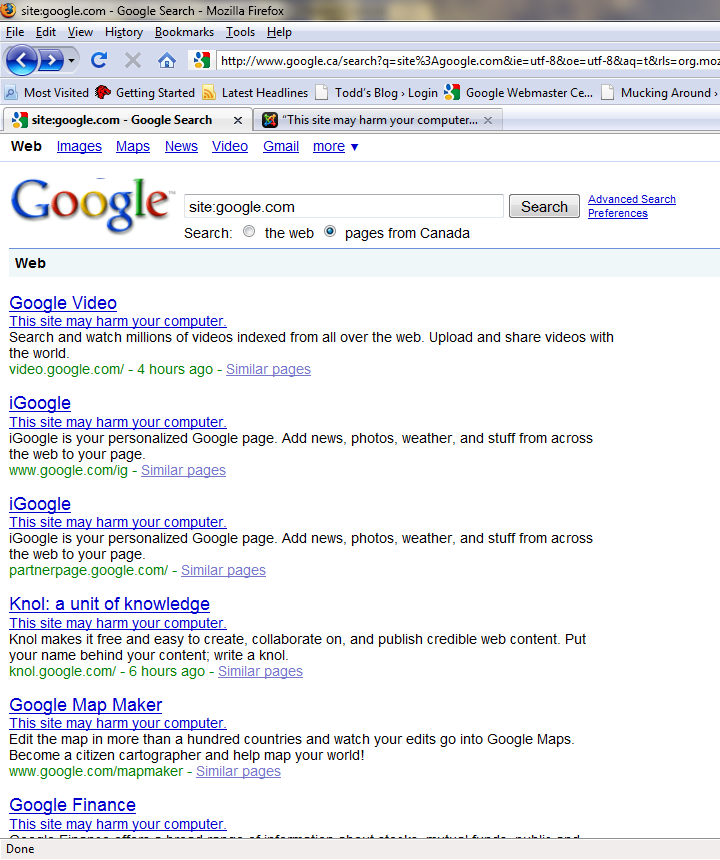Open the Google Webmaster Central bookmark
Image resolution: width=720 pixels, height=860 pixels.
519,93
